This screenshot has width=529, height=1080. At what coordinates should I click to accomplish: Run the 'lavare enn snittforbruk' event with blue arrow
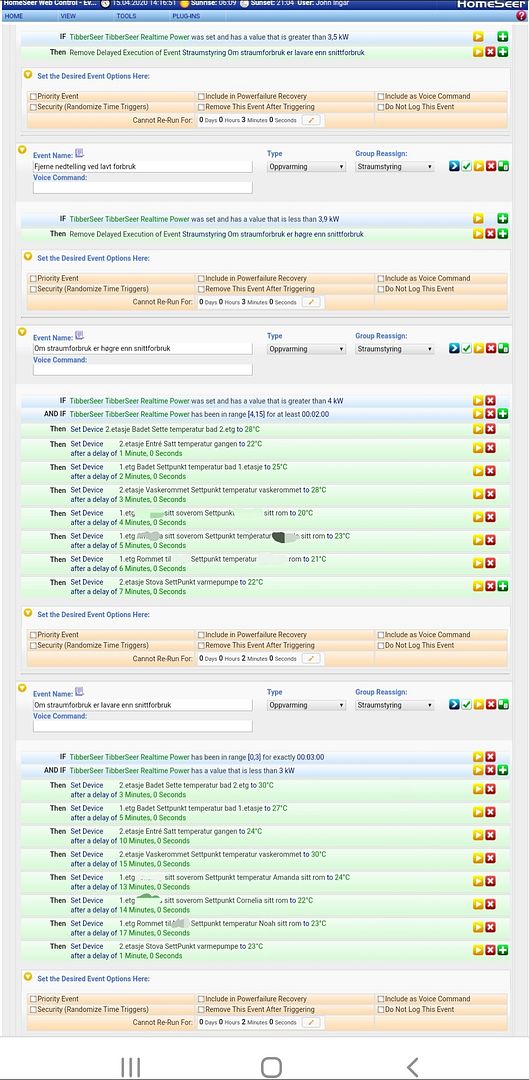pos(454,705)
